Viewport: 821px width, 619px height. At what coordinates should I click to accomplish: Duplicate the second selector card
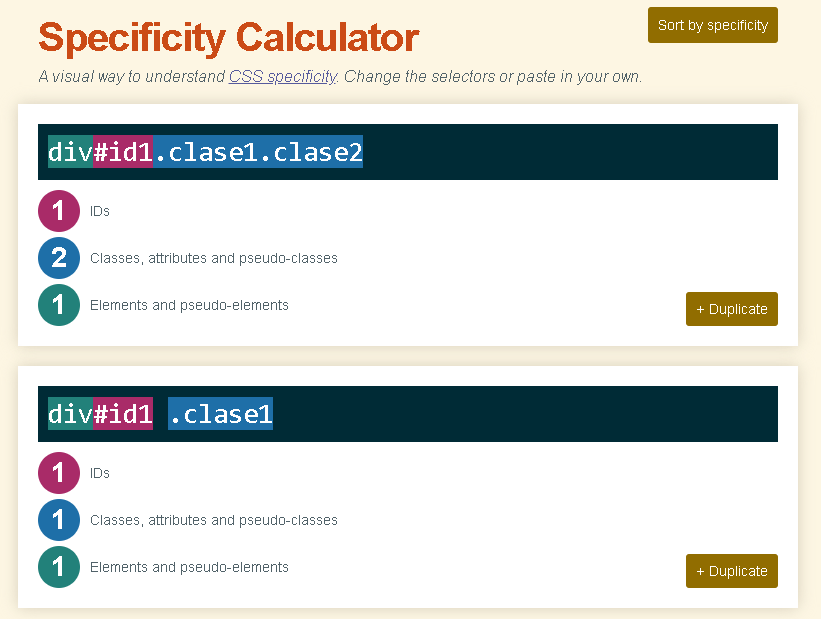pyautogui.click(x=731, y=571)
